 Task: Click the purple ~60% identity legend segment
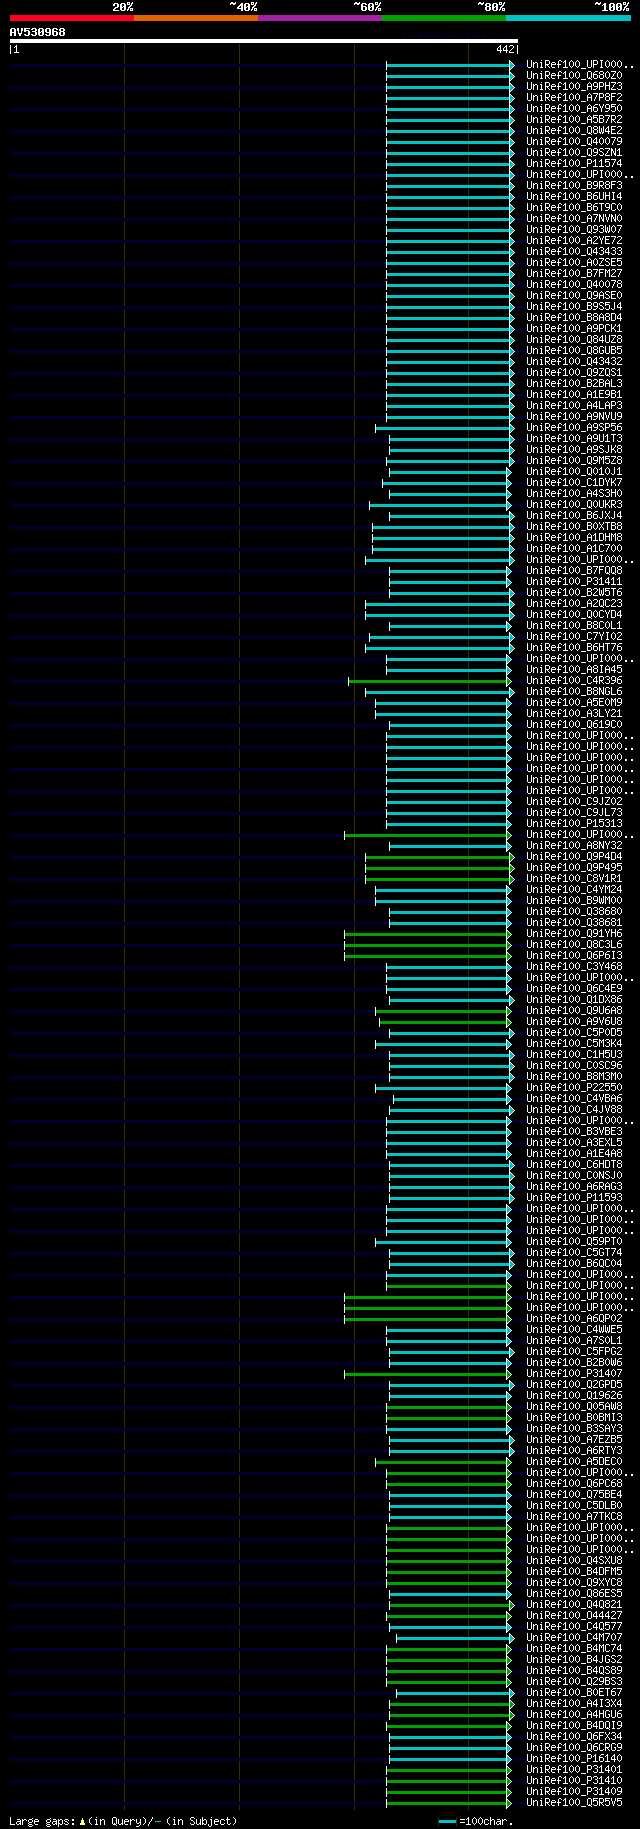click(320, 18)
